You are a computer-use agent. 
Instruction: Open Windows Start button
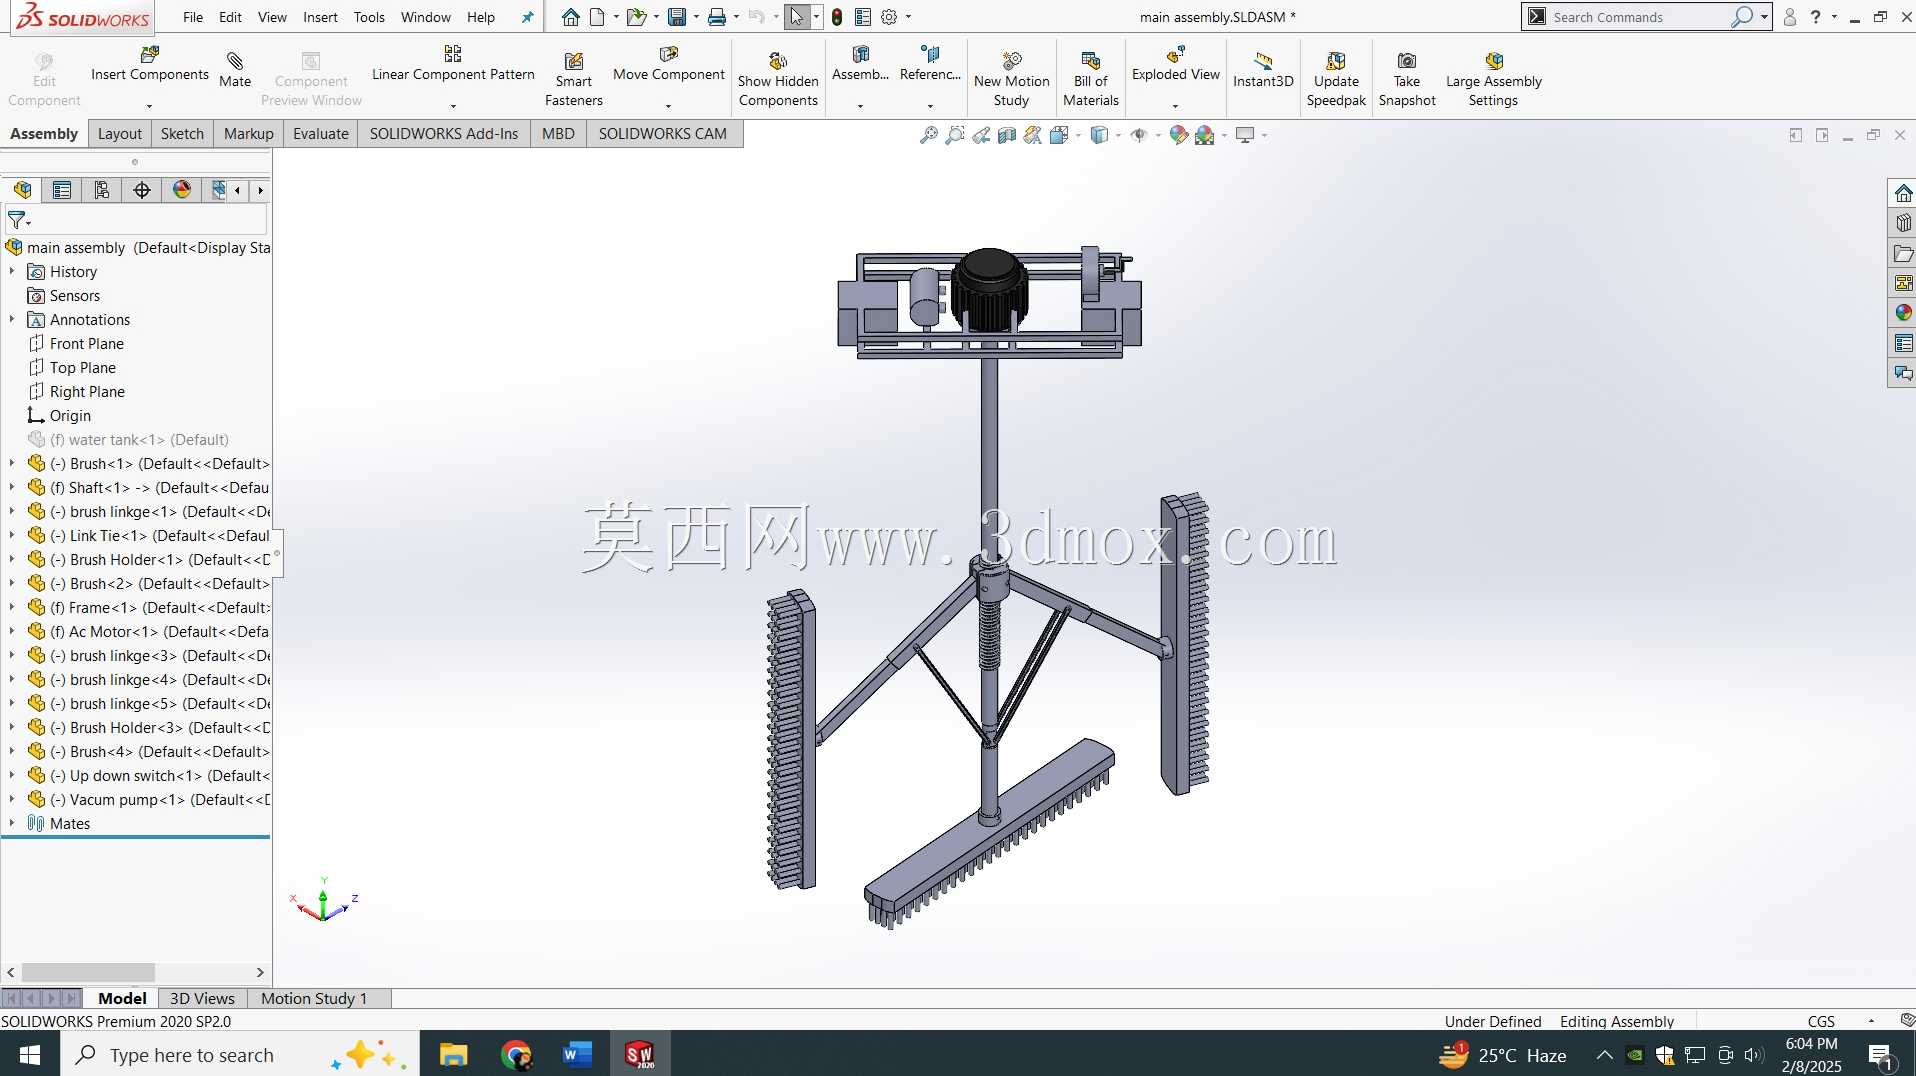[30, 1054]
